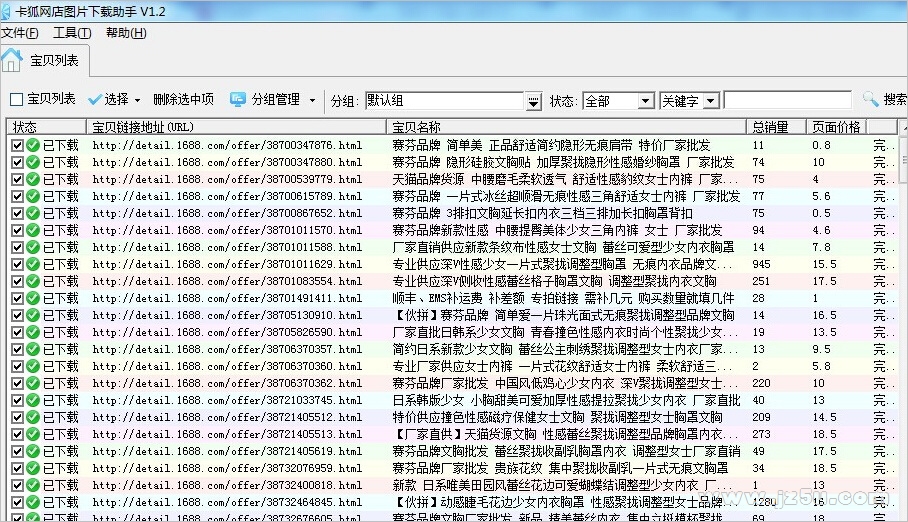The width and height of the screenshot is (908, 522).
Task: Click green status icon for offer 38721405619
Action: click(x=33, y=451)
